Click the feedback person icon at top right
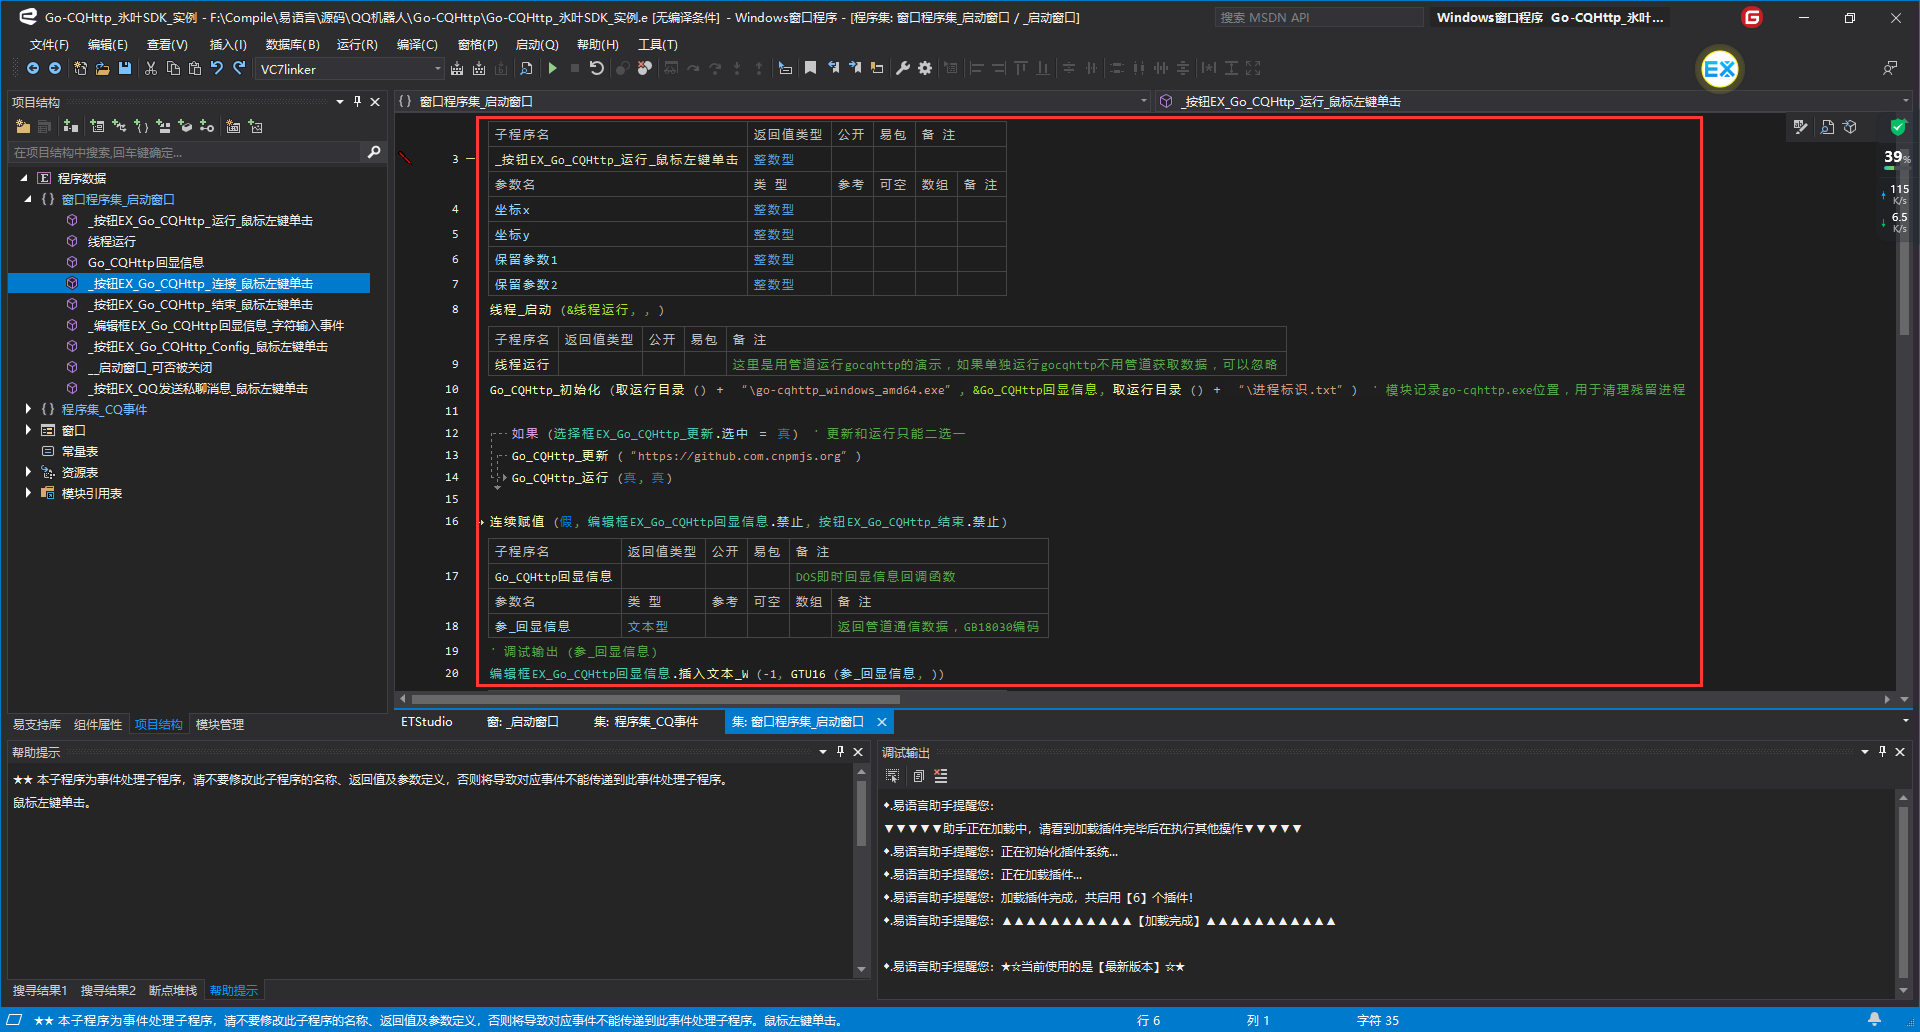The image size is (1920, 1032). coord(1890,68)
